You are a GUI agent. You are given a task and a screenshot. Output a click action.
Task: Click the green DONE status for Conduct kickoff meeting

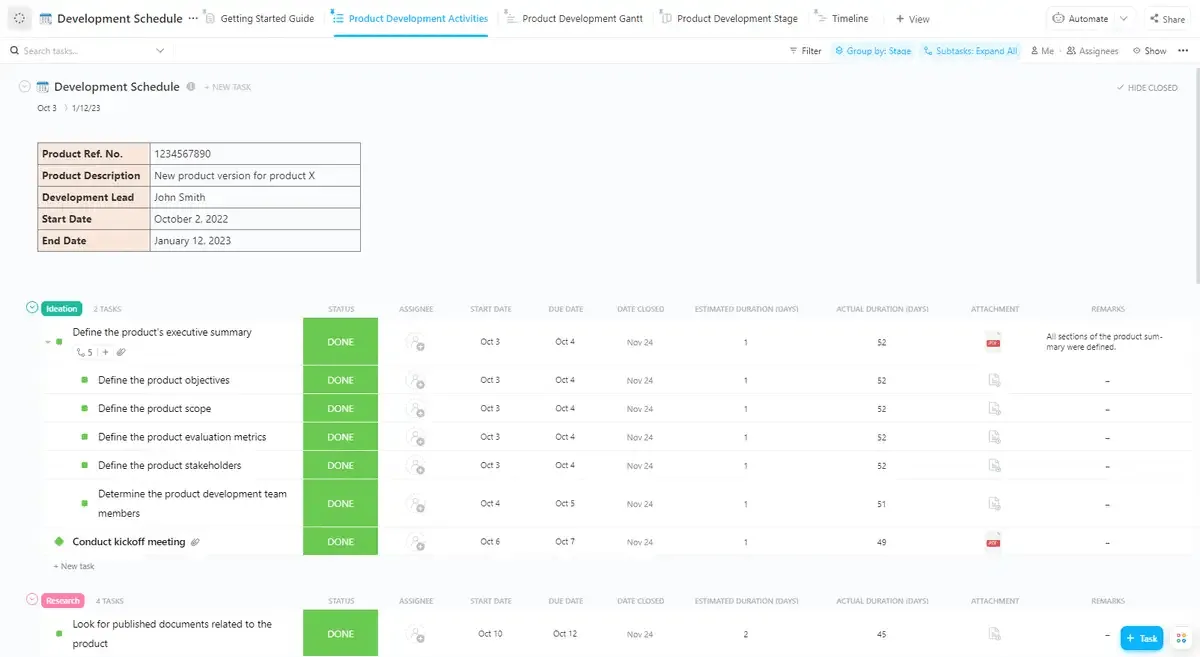coord(340,542)
